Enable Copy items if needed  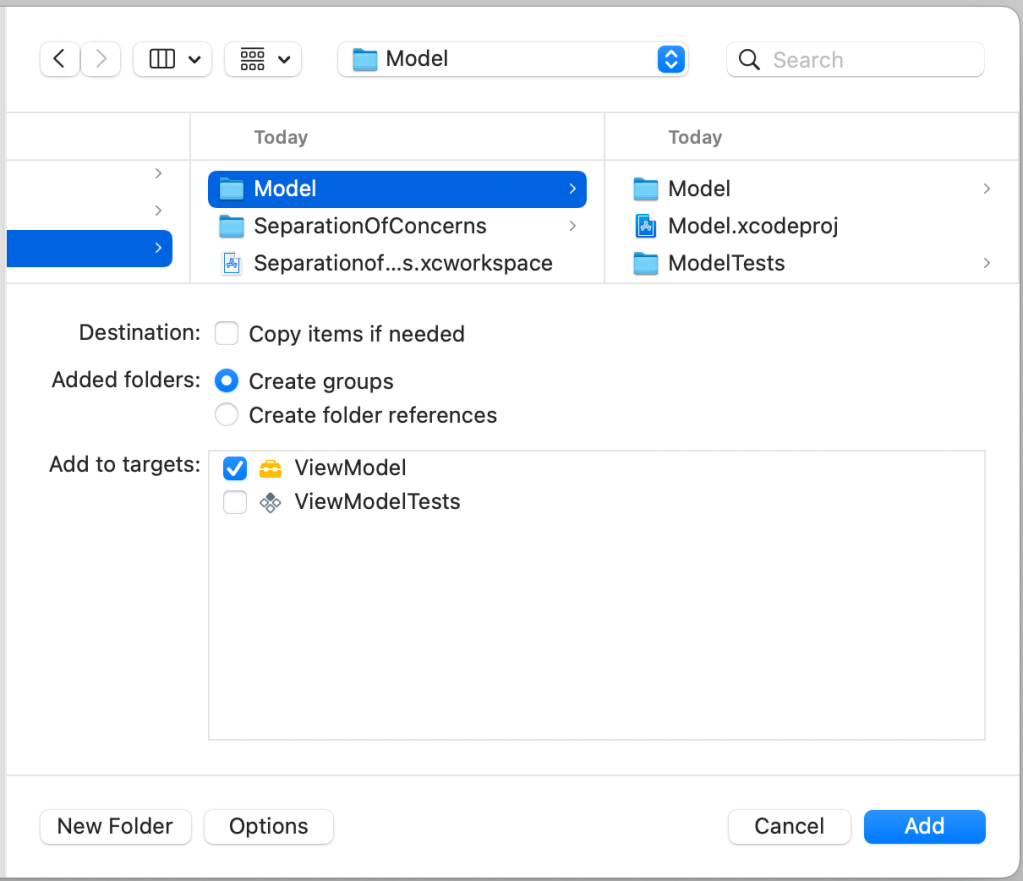[227, 333]
